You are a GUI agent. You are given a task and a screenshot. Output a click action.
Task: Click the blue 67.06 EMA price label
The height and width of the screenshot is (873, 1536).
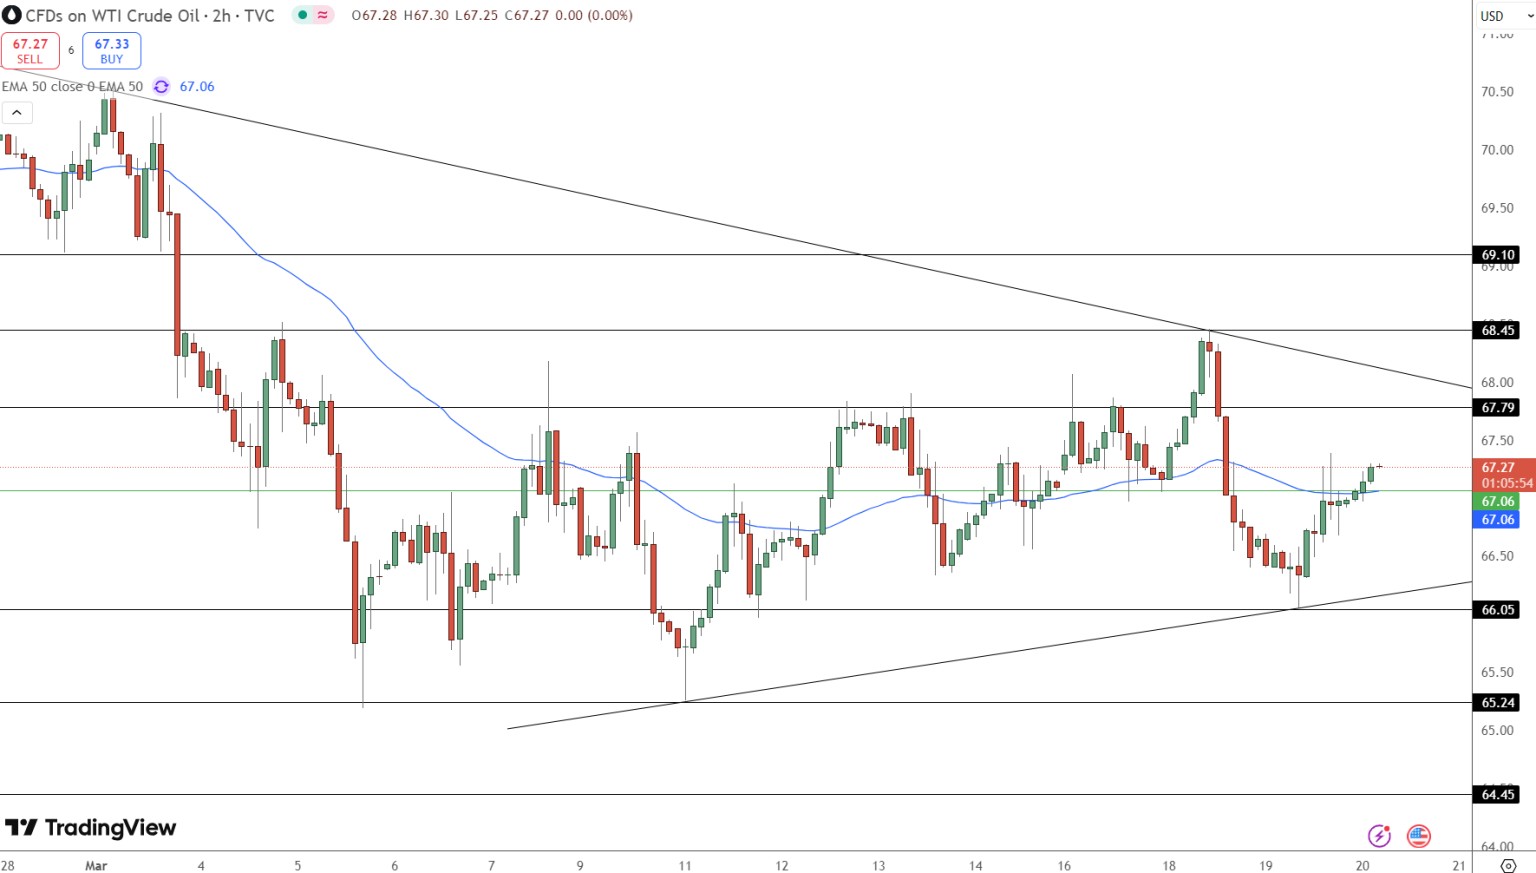[x=1498, y=519]
